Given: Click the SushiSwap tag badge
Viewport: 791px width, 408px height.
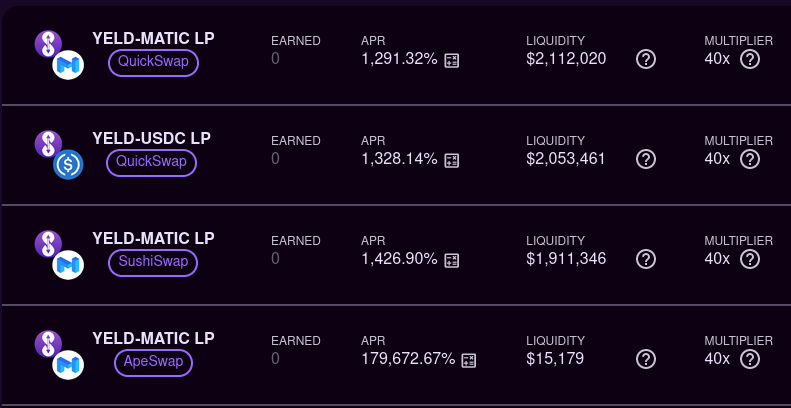Looking at the screenshot, I should coord(153,262).
